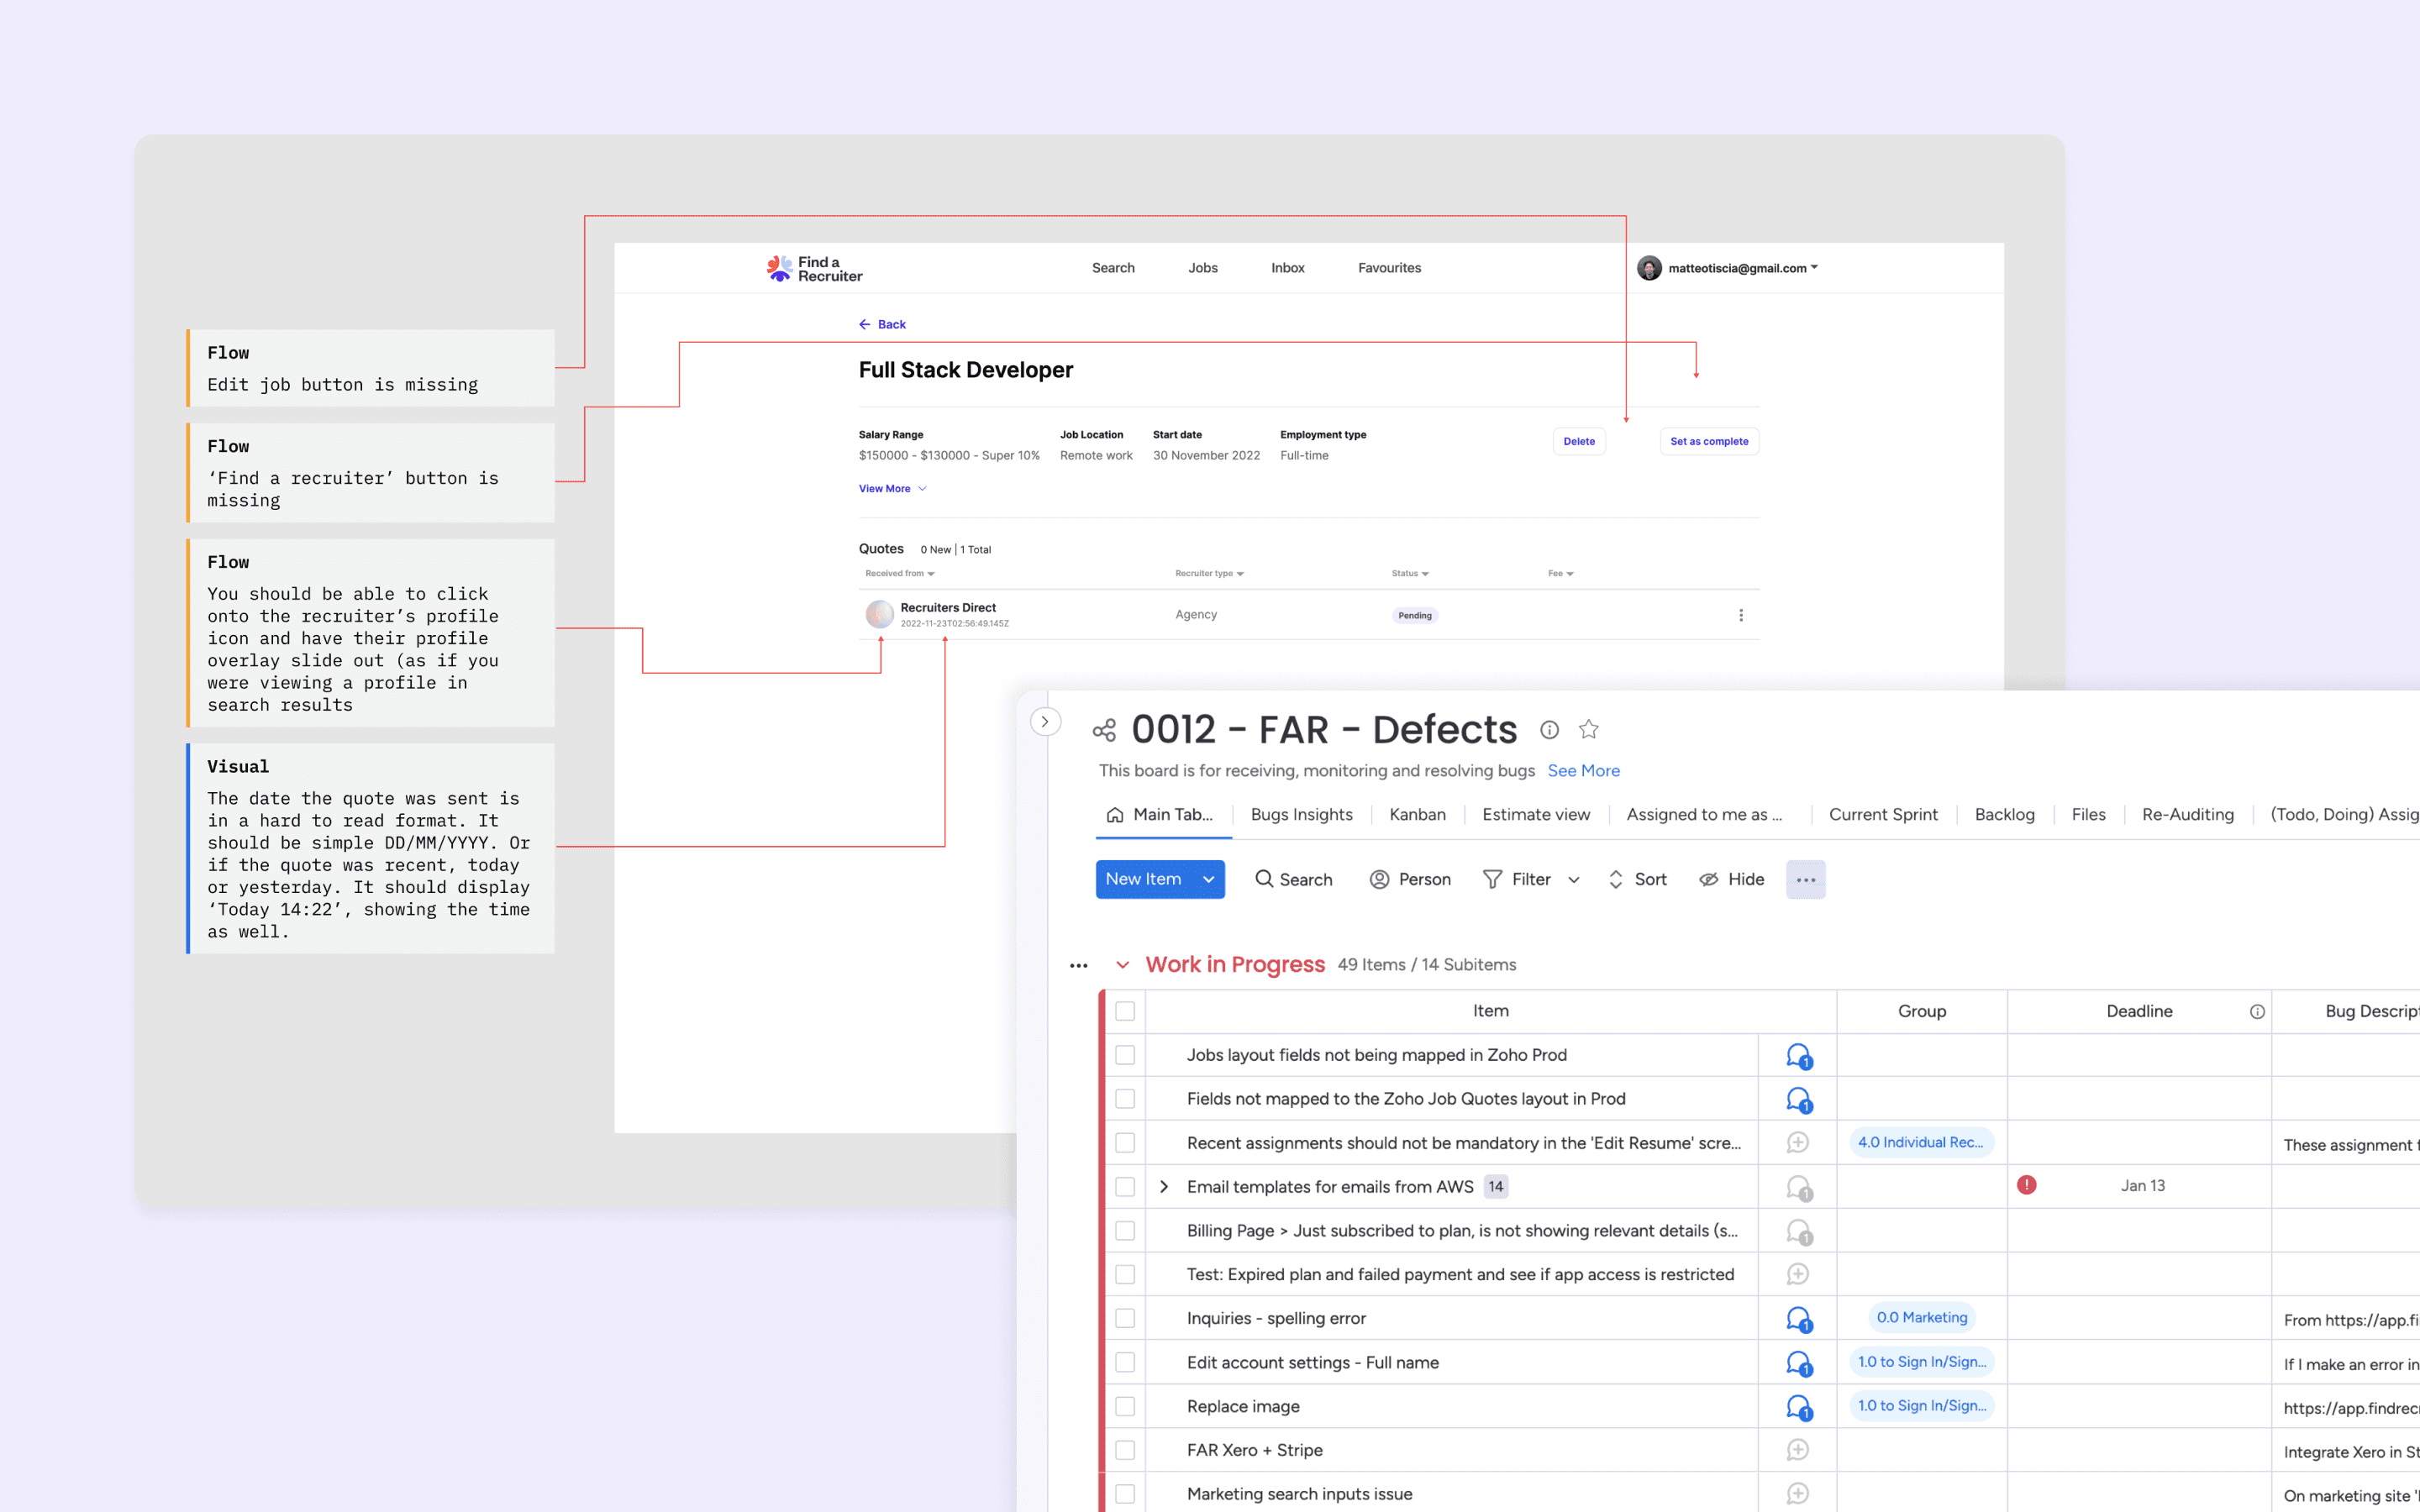The image size is (2420, 1512).
Task: Open the Bugs Insights tab
Action: 1301,814
